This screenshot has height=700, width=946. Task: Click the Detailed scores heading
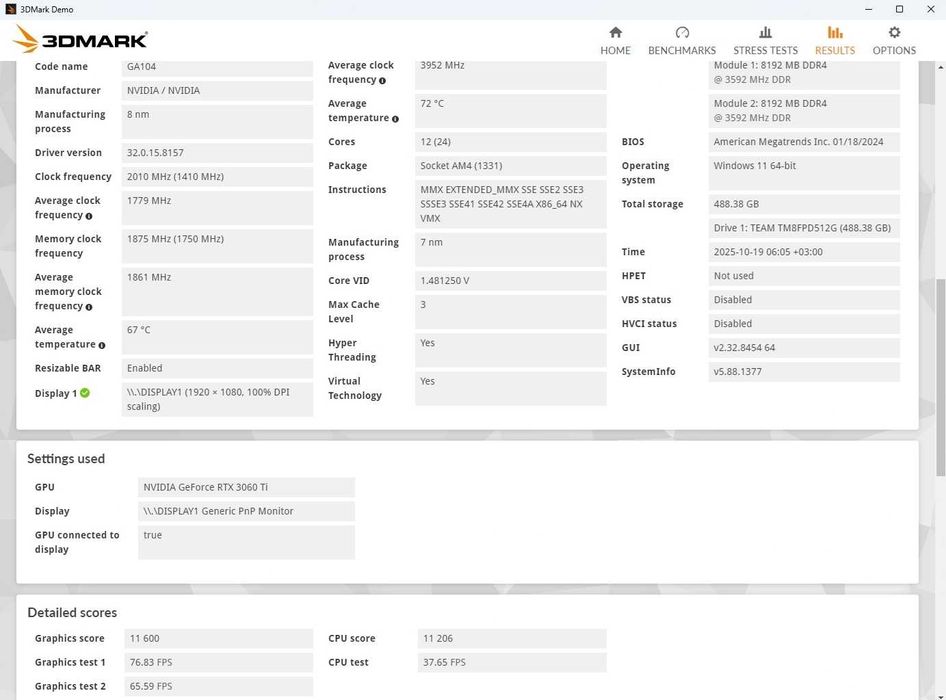click(72, 612)
